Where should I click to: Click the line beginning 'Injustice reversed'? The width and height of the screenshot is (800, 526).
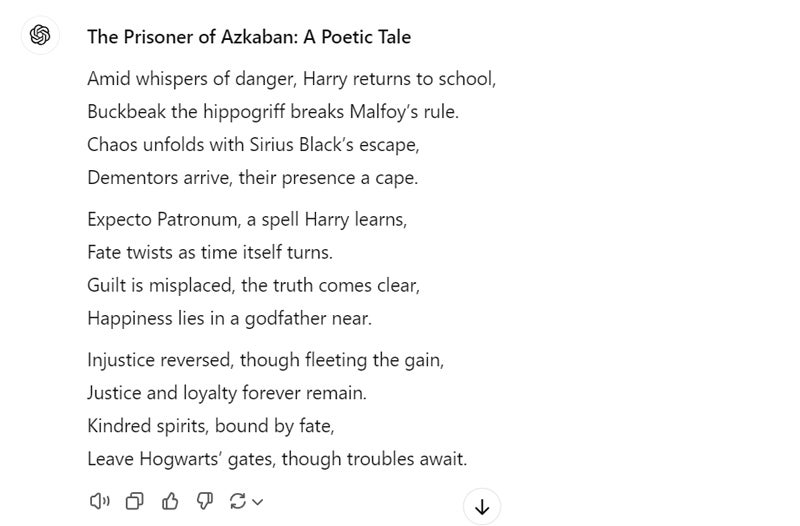coord(265,360)
